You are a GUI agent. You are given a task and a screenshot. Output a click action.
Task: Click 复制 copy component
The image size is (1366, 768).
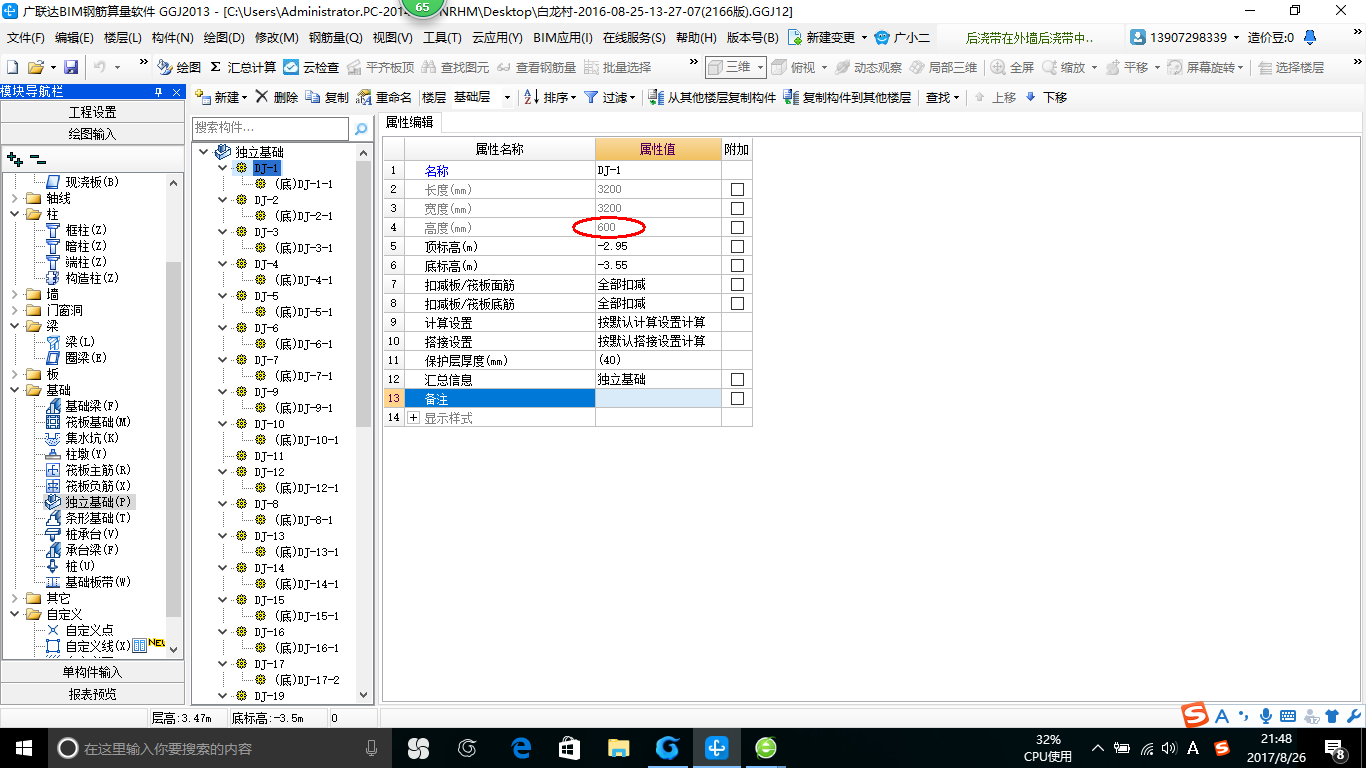click(x=327, y=97)
